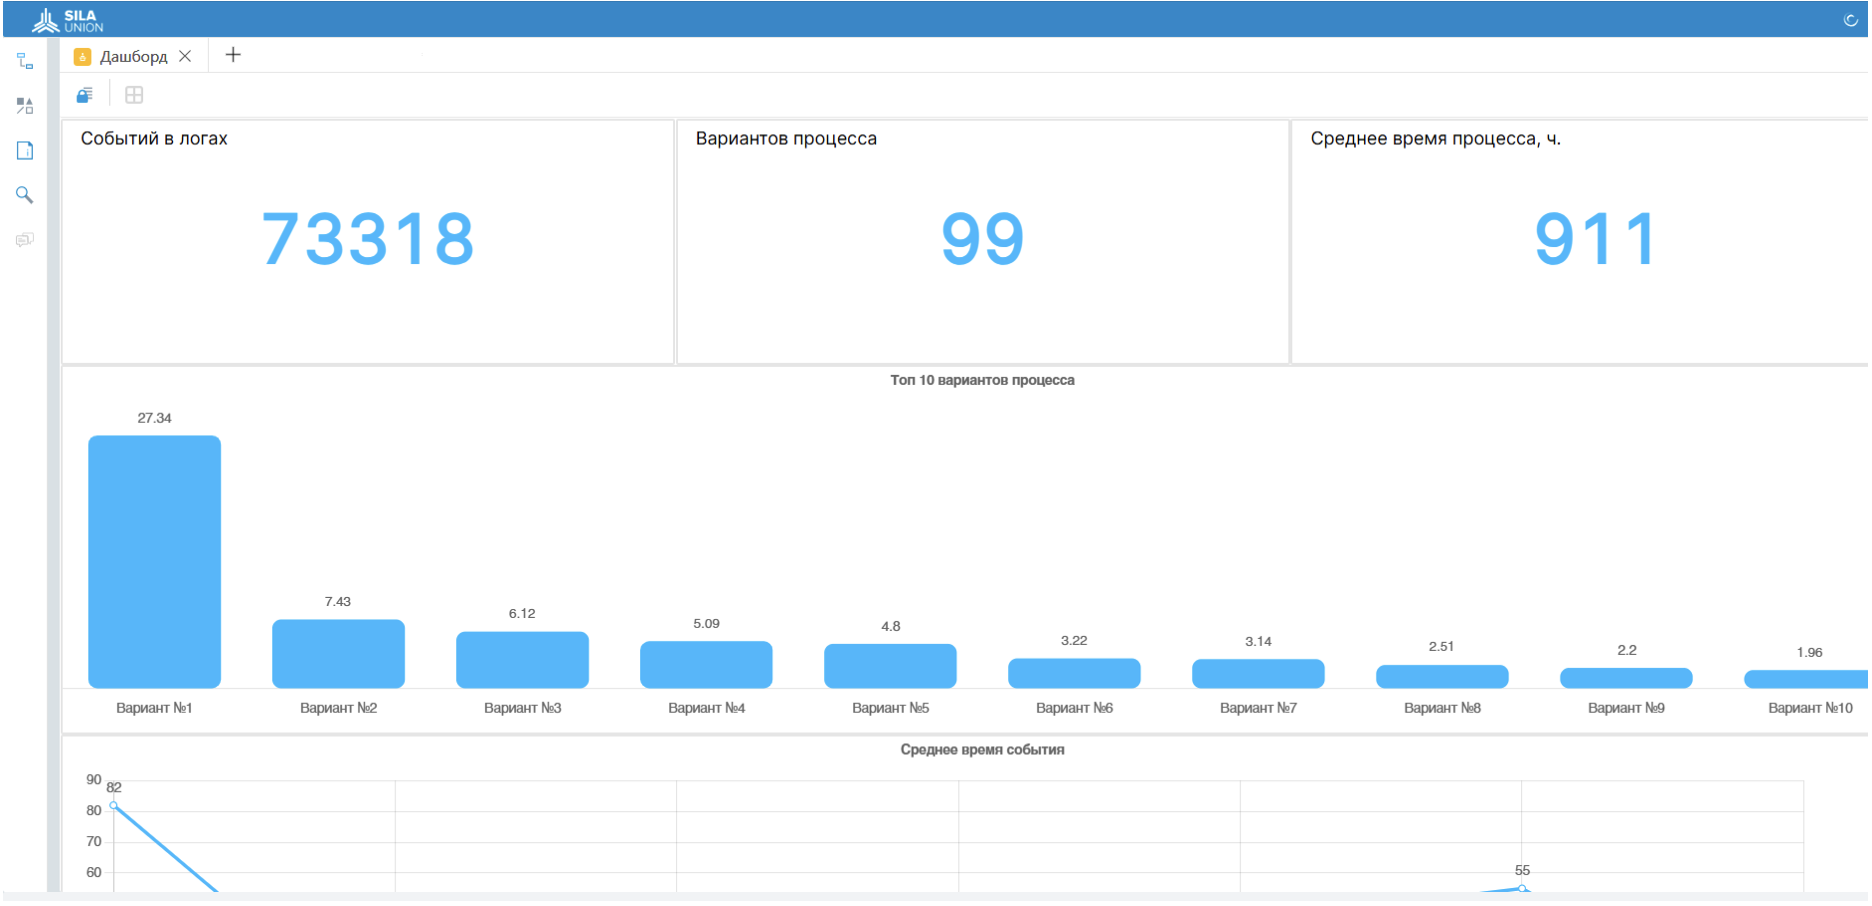Open search via the magnifier sidebar icon
This screenshot has width=1872, height=906.
25,195
